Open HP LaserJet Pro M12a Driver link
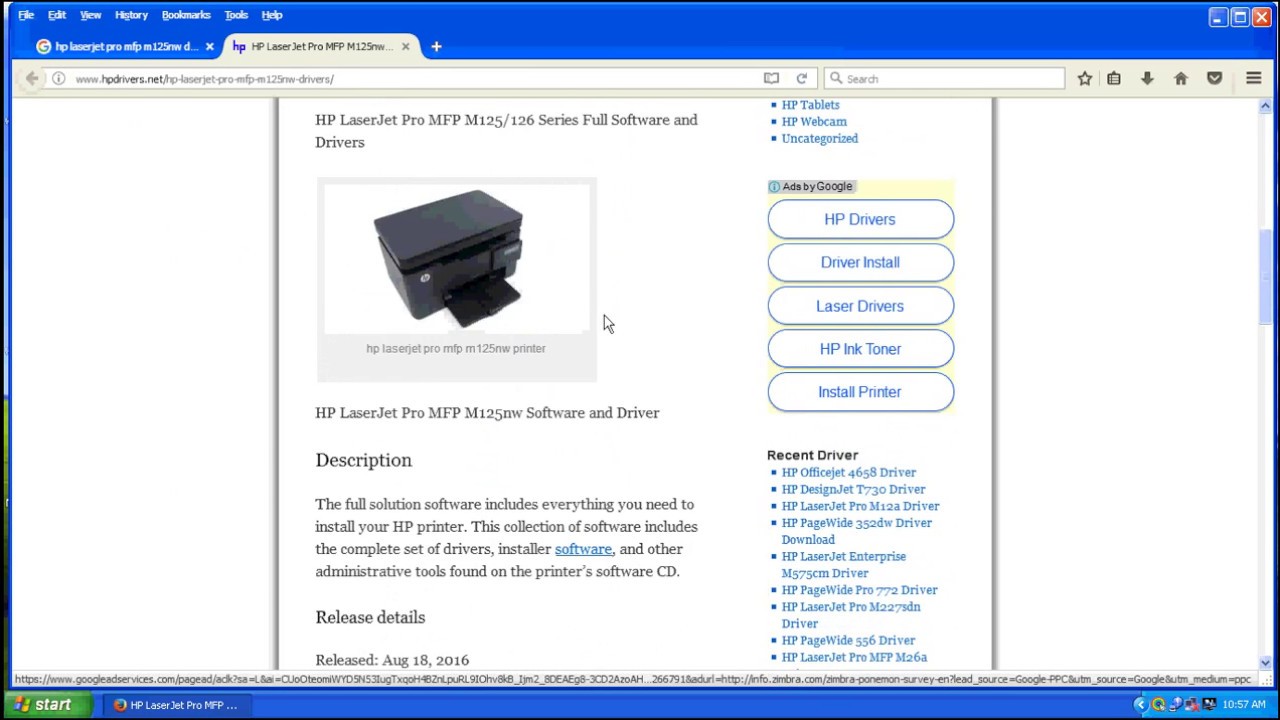This screenshot has height=720, width=1280. click(860, 506)
